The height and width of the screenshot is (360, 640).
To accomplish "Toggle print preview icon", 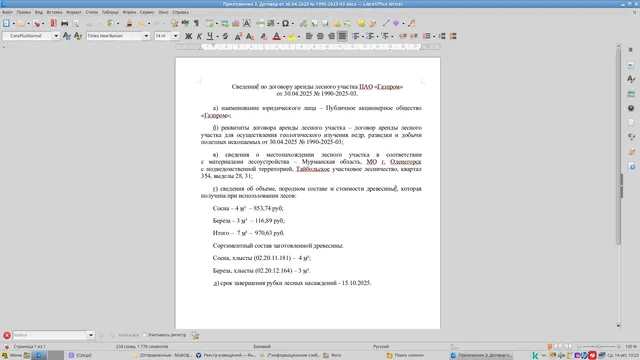I will click(76, 24).
